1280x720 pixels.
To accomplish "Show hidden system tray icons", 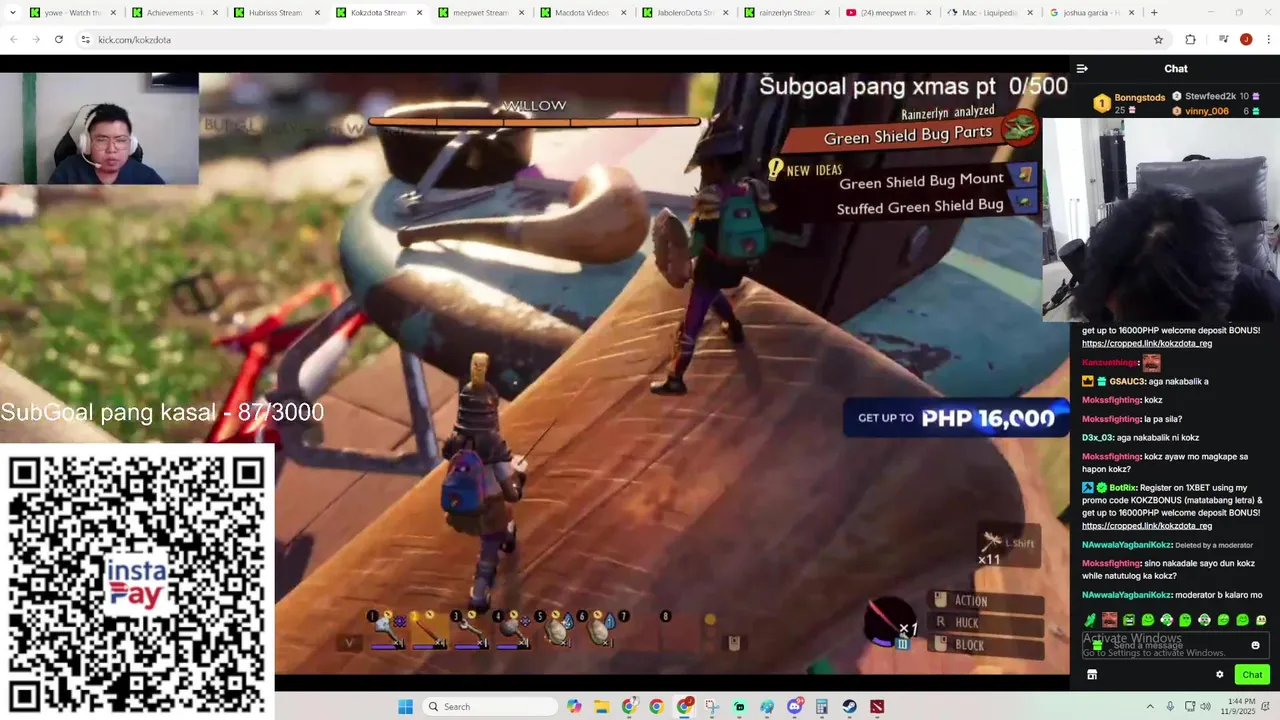I will click(x=1150, y=707).
